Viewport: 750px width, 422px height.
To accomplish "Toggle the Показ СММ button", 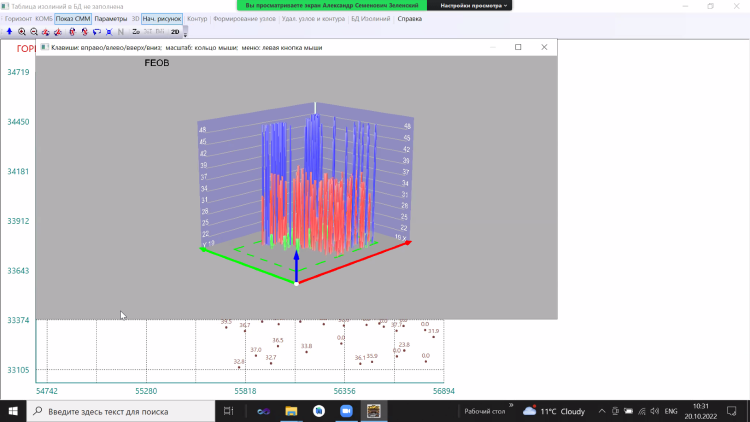I will point(72,19).
